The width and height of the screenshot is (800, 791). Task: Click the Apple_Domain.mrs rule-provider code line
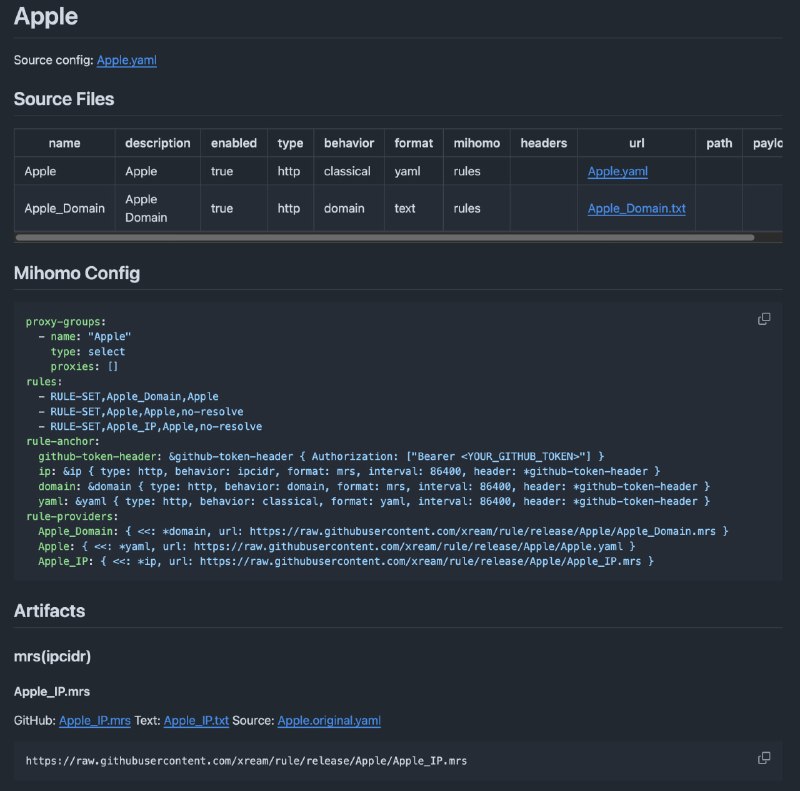[383, 531]
